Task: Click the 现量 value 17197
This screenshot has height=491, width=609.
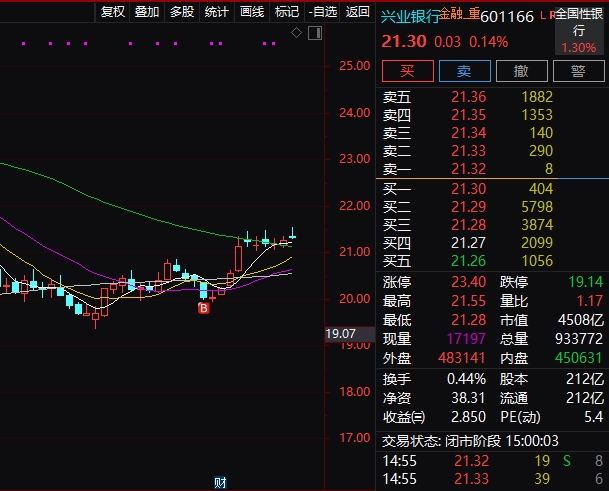Action: (466, 339)
